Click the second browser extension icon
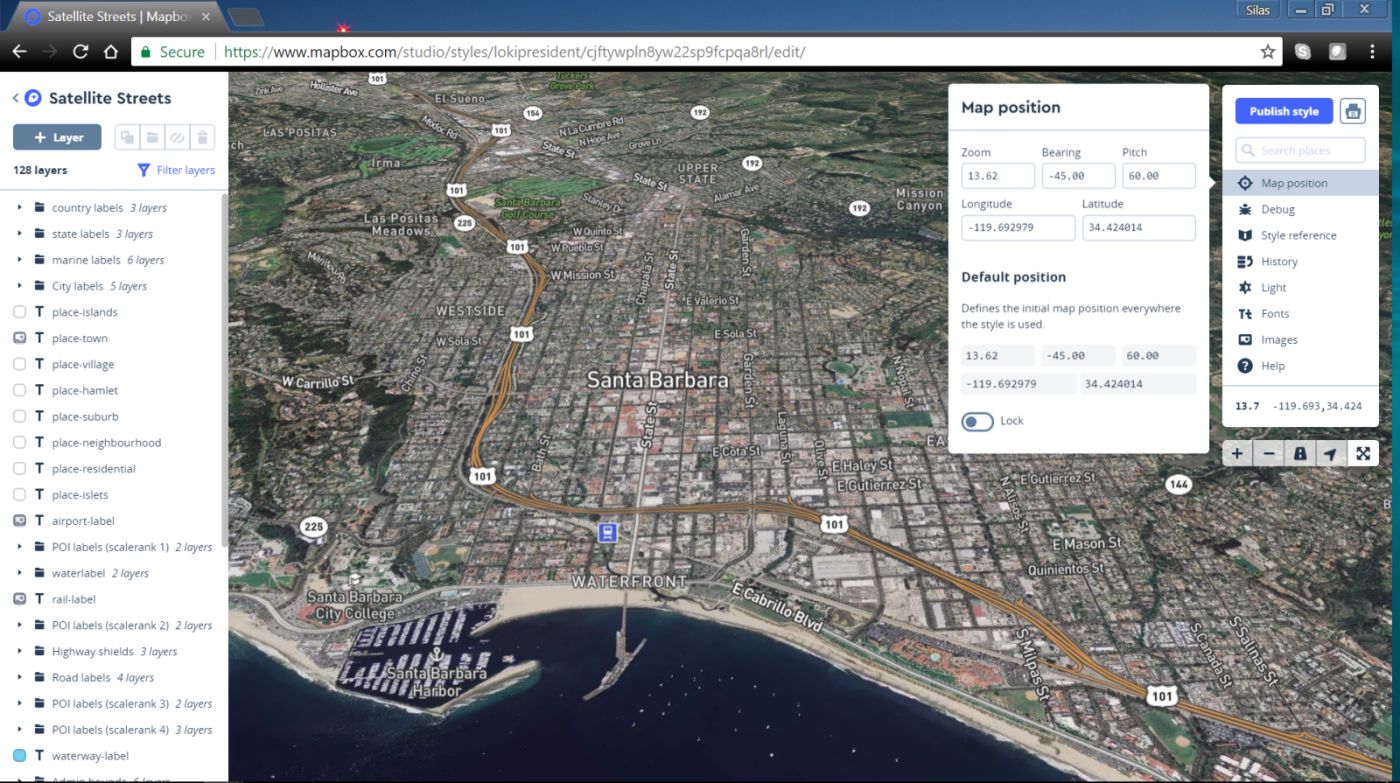The image size is (1400, 783). [1337, 52]
